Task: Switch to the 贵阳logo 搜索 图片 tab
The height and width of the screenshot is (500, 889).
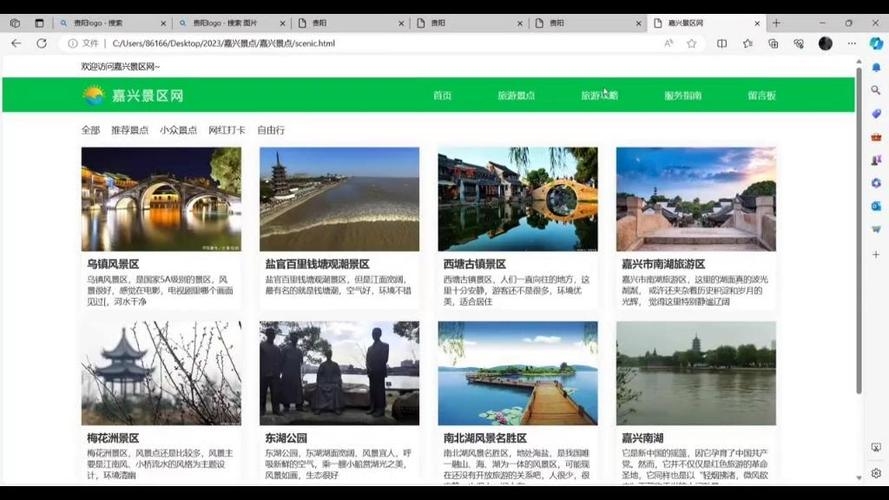Action: (231, 23)
